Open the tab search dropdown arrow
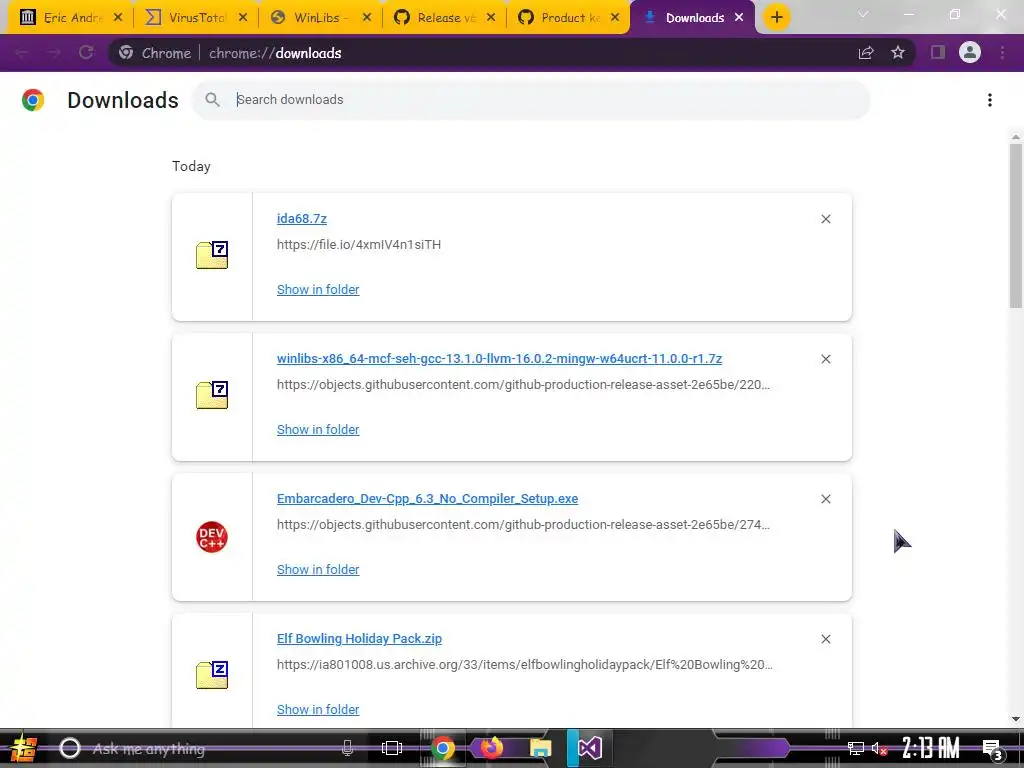Viewport: 1024px width, 768px height. [x=863, y=14]
